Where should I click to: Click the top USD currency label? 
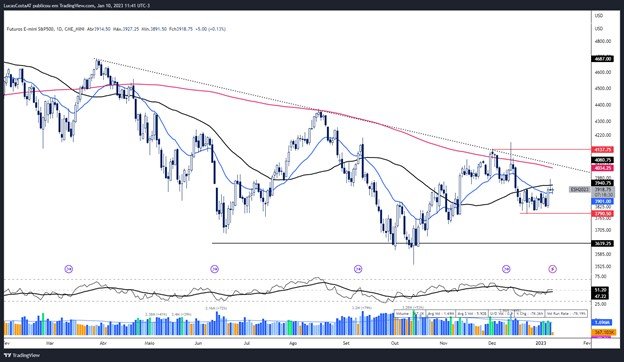click(599, 16)
